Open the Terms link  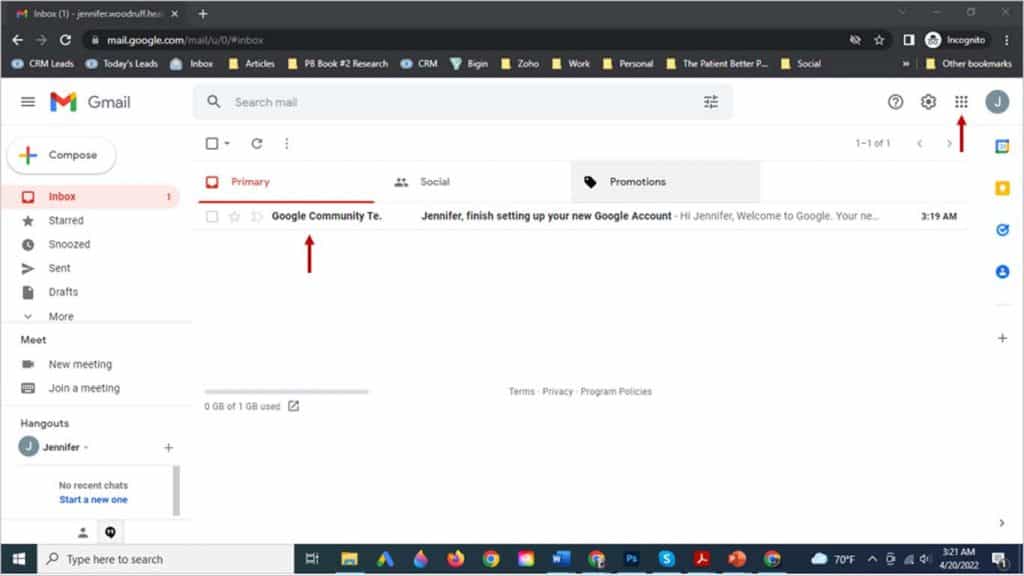coord(521,391)
